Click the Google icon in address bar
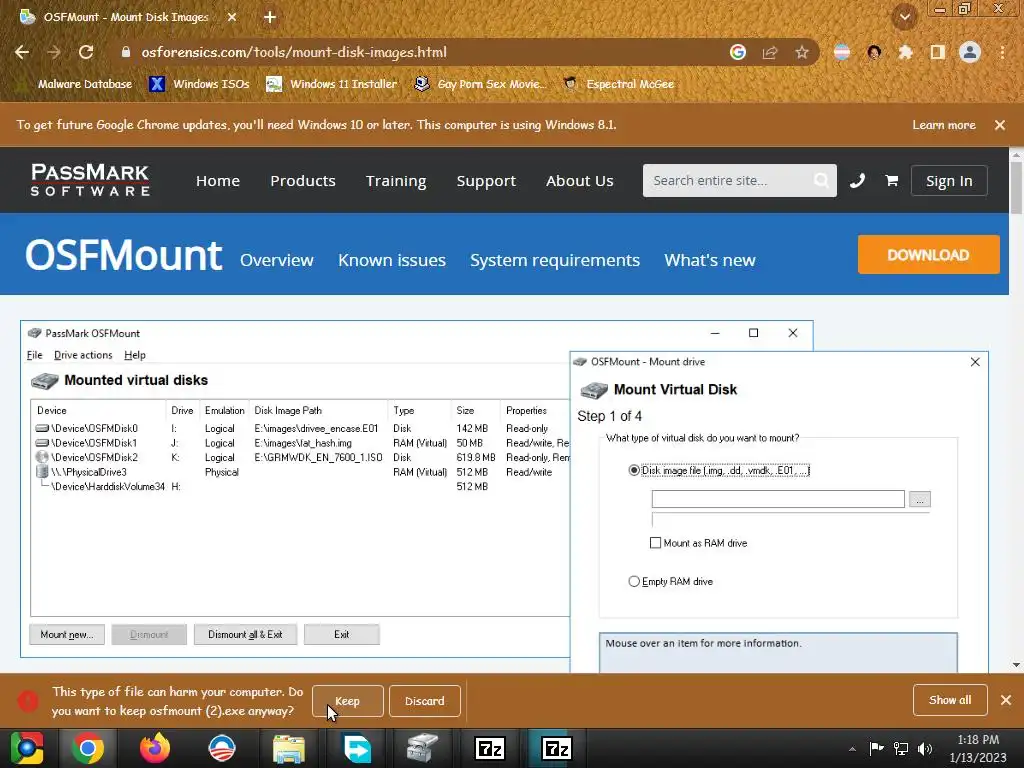Viewport: 1024px width, 768px height. pyautogui.click(x=738, y=52)
